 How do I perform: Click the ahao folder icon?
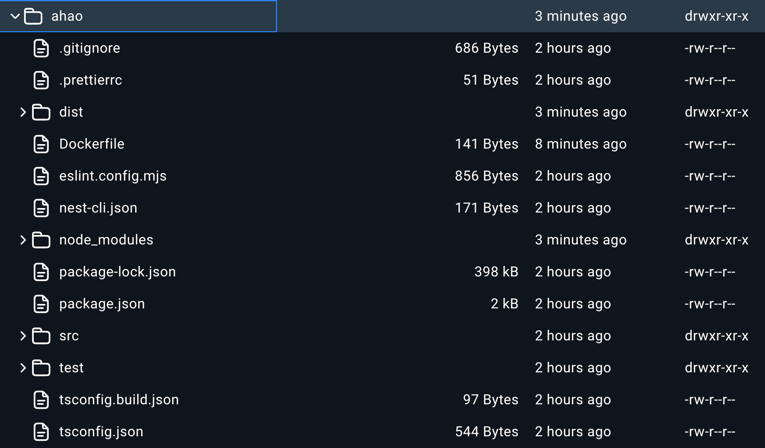33,16
